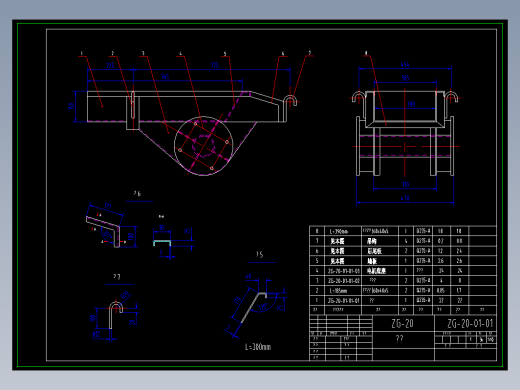
Task: Select the 365 dimension in the side view
Action: point(165,77)
